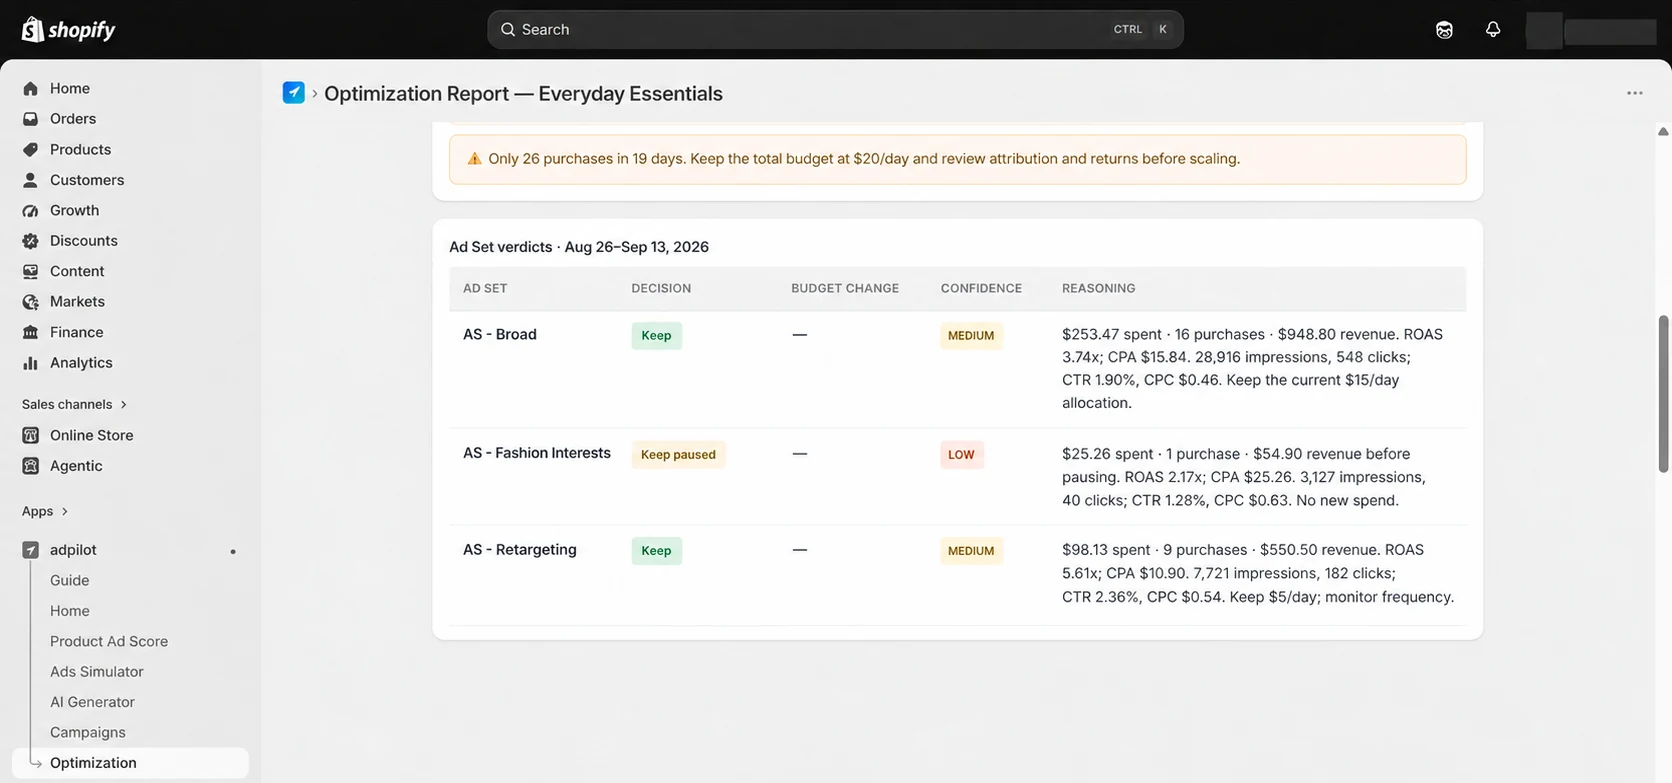The width and height of the screenshot is (1672, 783).
Task: Open adpilot Guide page
Action: tap(70, 580)
